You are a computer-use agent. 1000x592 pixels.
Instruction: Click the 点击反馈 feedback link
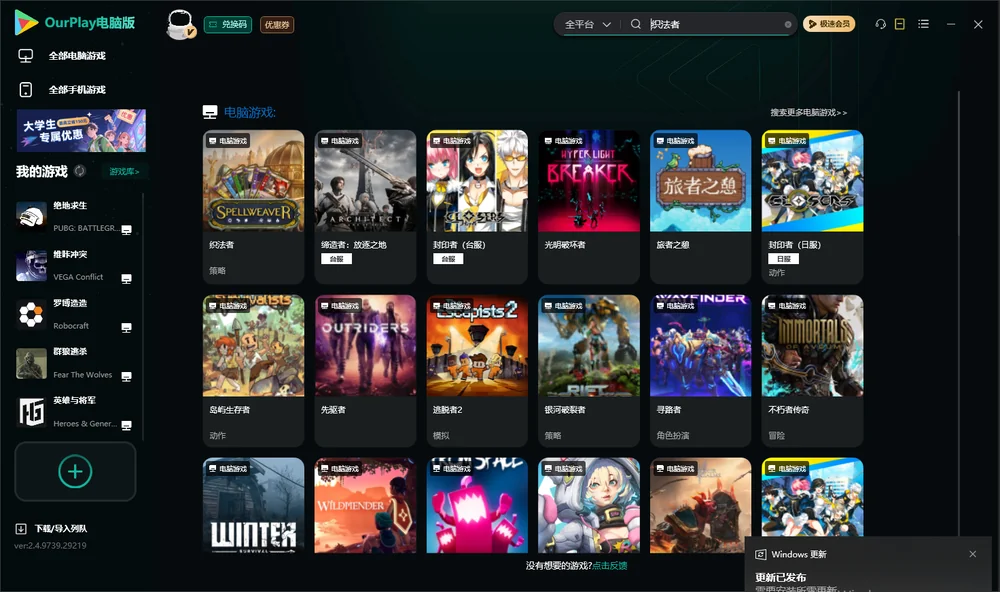[x=609, y=565]
